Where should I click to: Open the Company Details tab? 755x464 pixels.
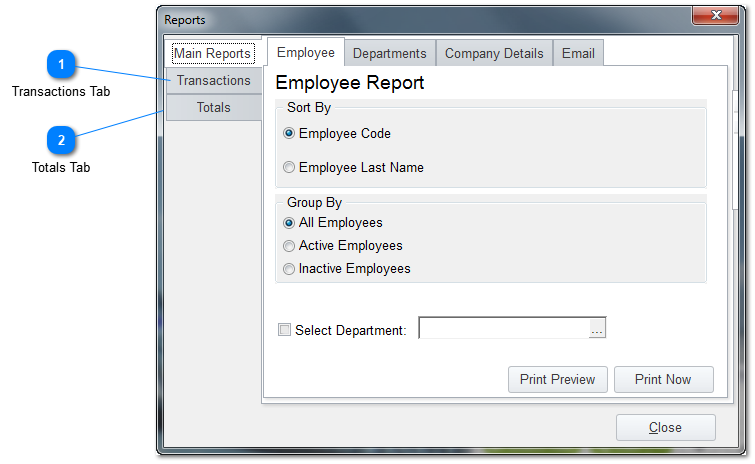494,53
